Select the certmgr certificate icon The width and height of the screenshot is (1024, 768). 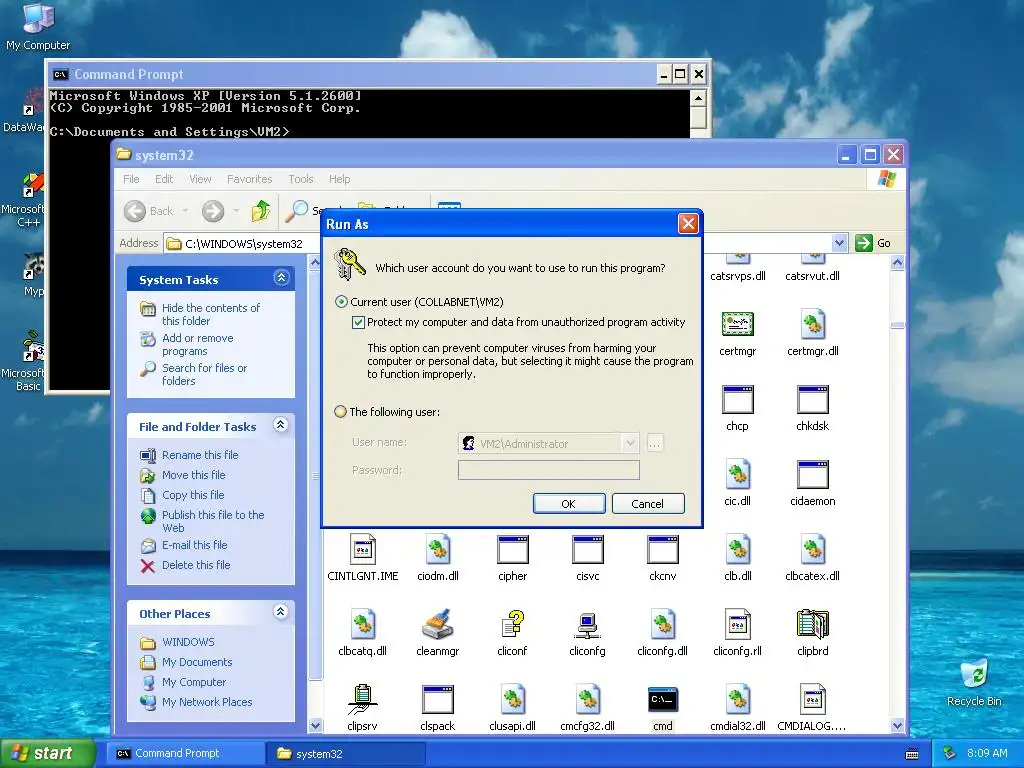[737, 325]
